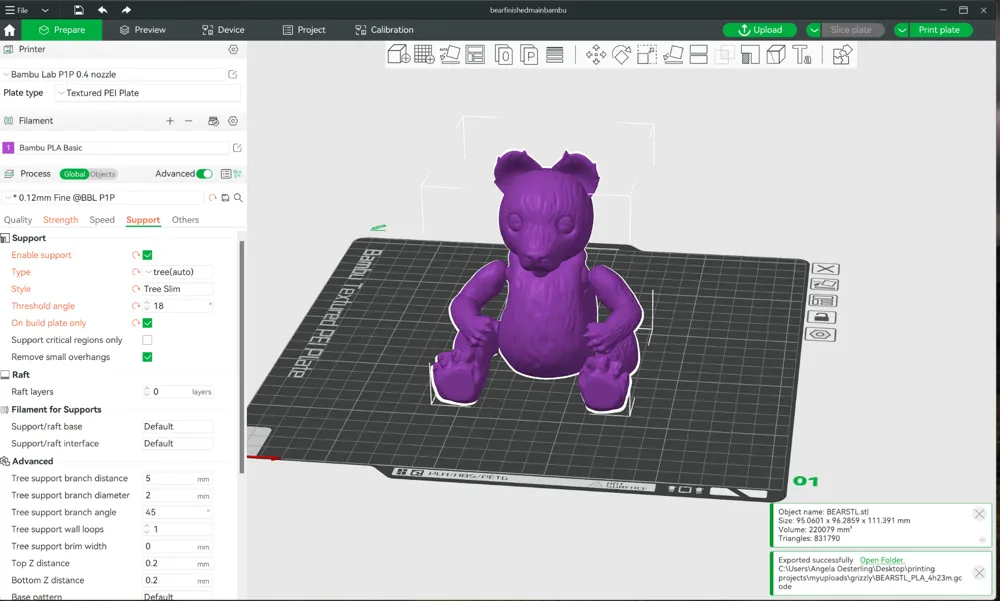Image resolution: width=1000 pixels, height=601 pixels.
Task: Select the Move tool in toolbar
Action: (x=596, y=55)
